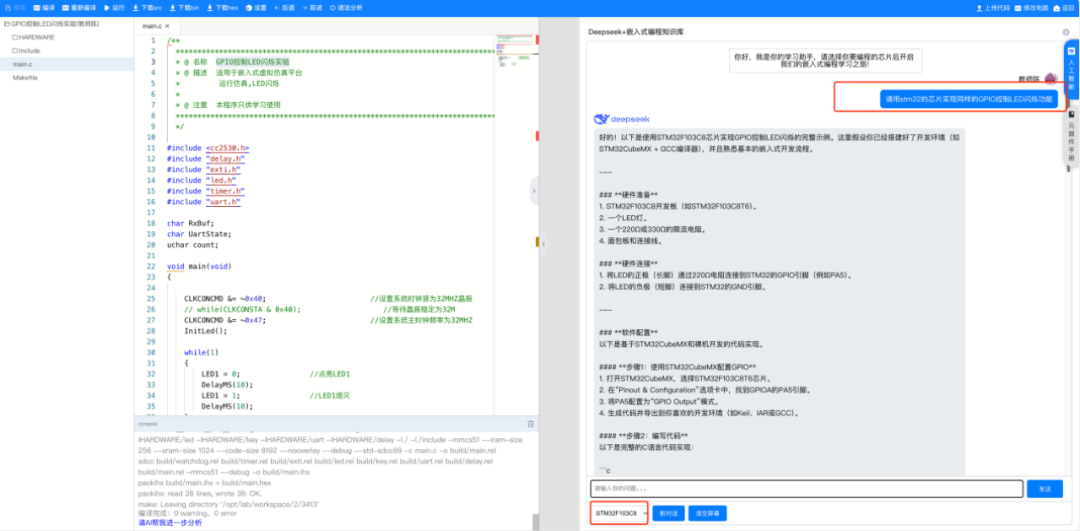Click the stm32 user message bubble

[x=968, y=98]
